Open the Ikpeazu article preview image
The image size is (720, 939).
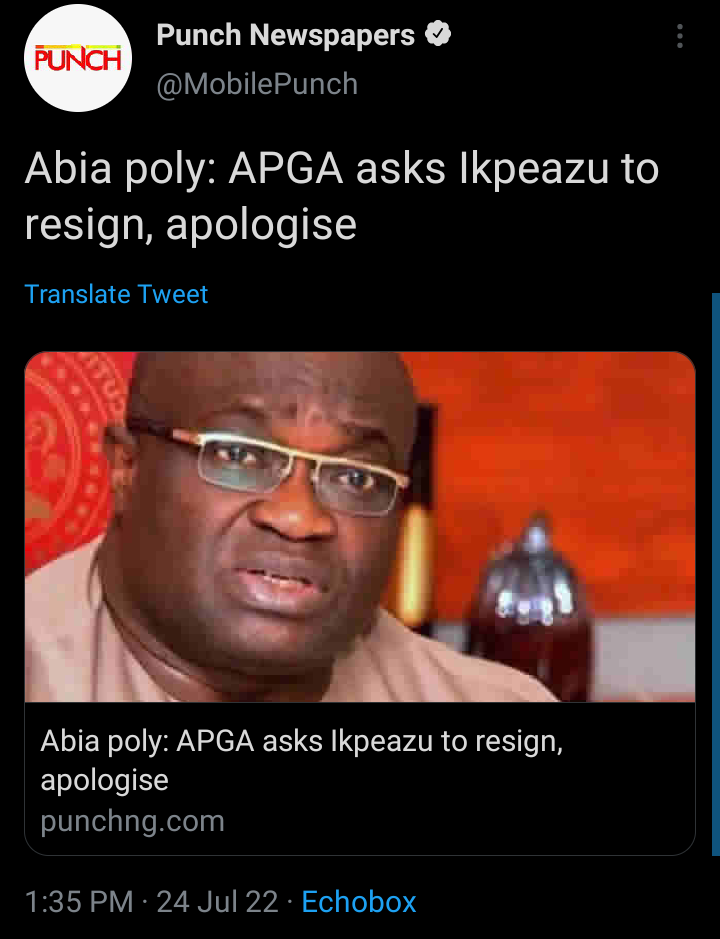point(359,526)
